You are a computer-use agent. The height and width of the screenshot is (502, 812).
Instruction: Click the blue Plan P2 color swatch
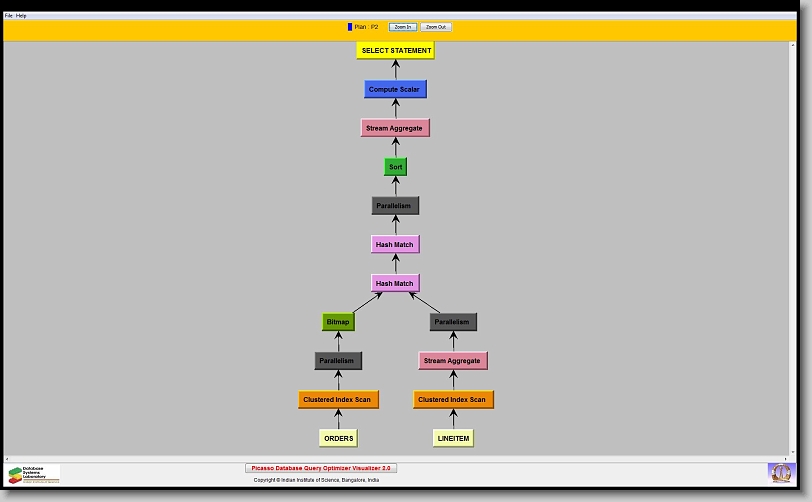pos(350,27)
